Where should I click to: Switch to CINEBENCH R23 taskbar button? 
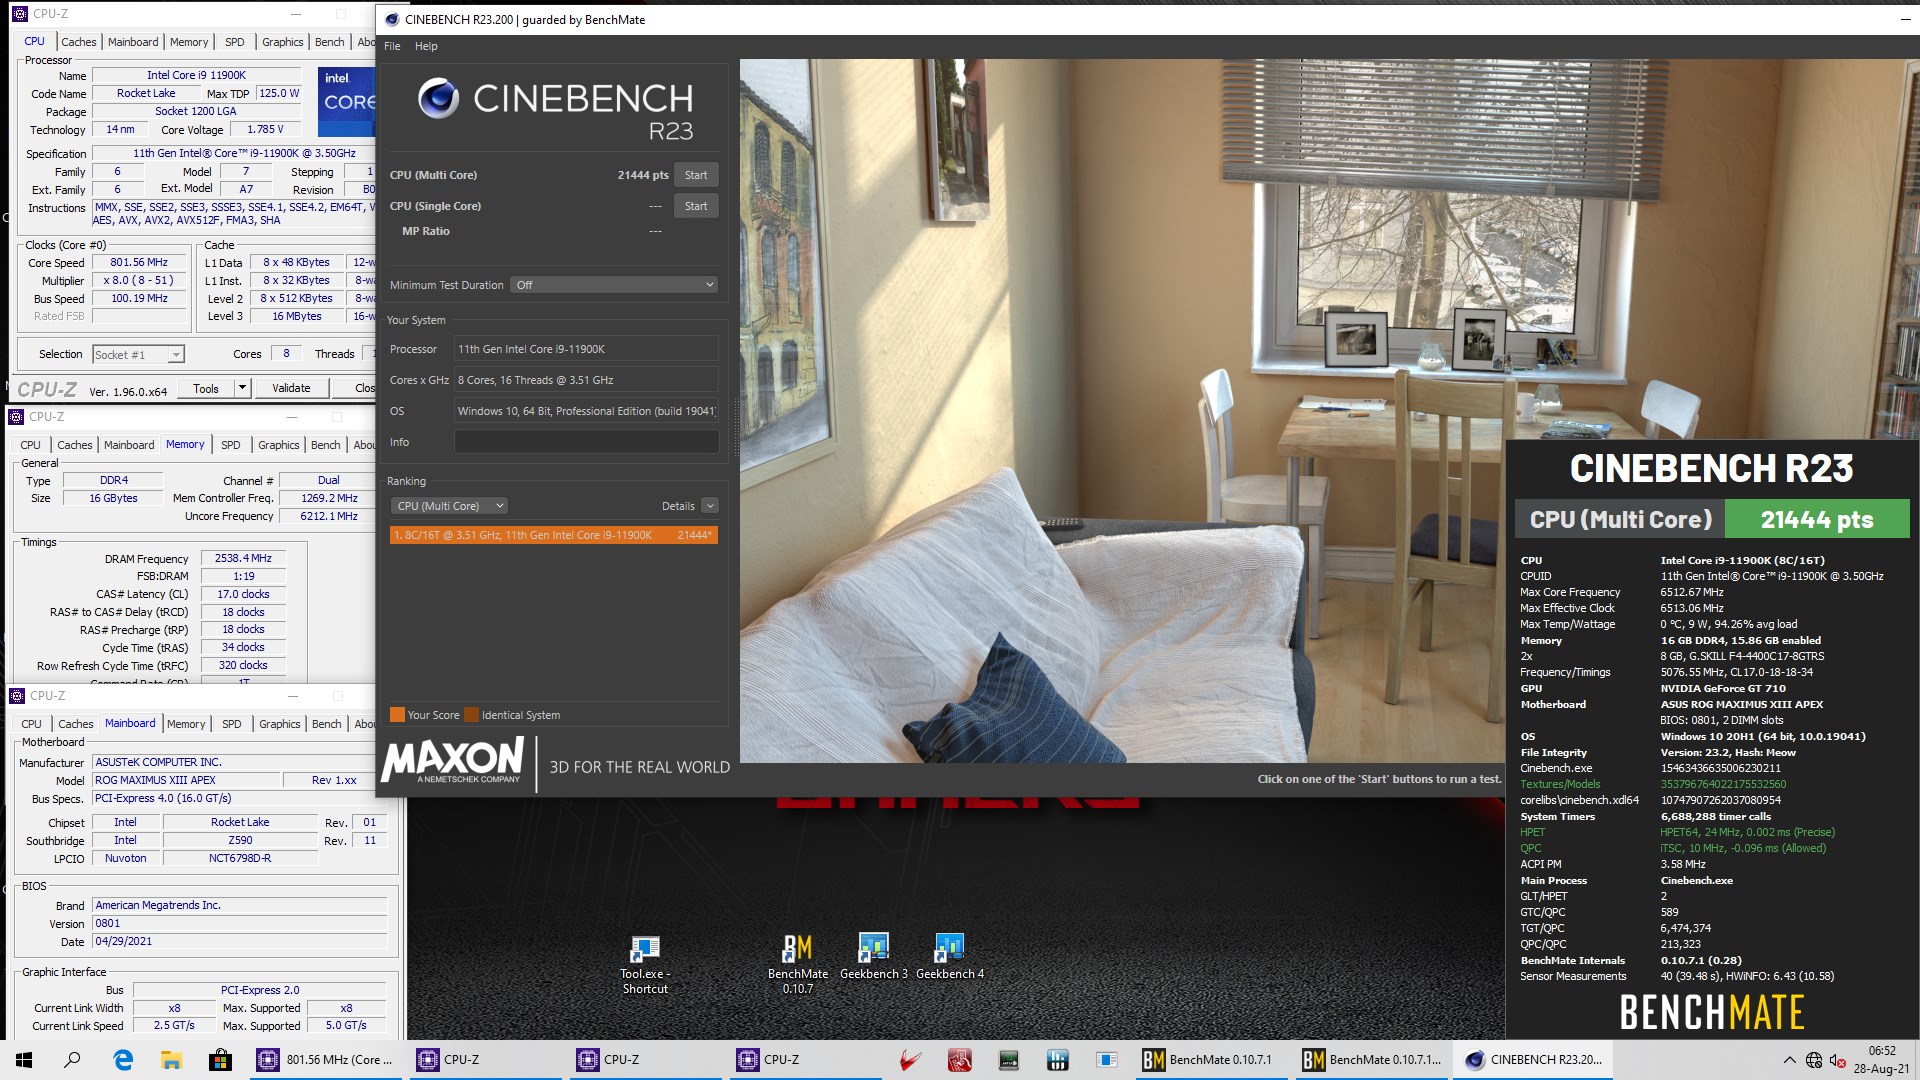click(1535, 1060)
